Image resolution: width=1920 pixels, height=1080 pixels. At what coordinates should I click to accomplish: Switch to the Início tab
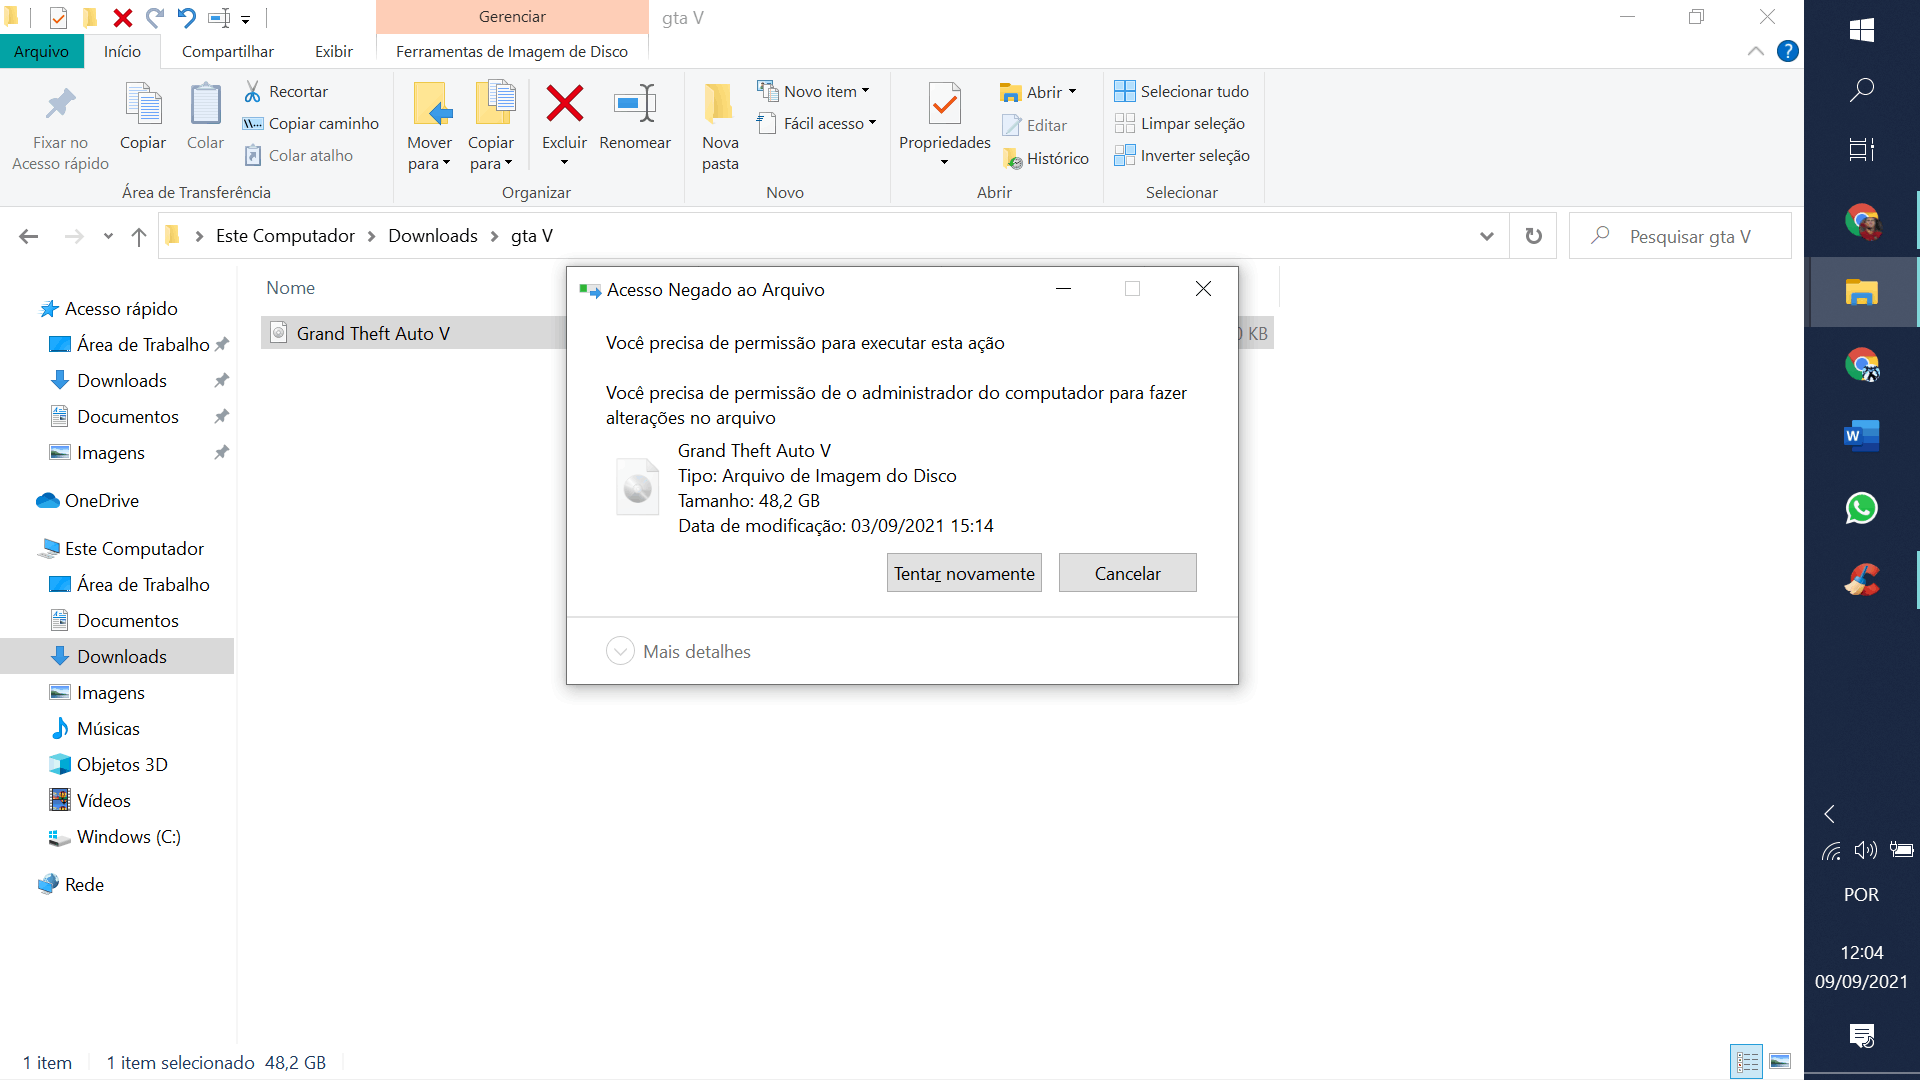122,51
